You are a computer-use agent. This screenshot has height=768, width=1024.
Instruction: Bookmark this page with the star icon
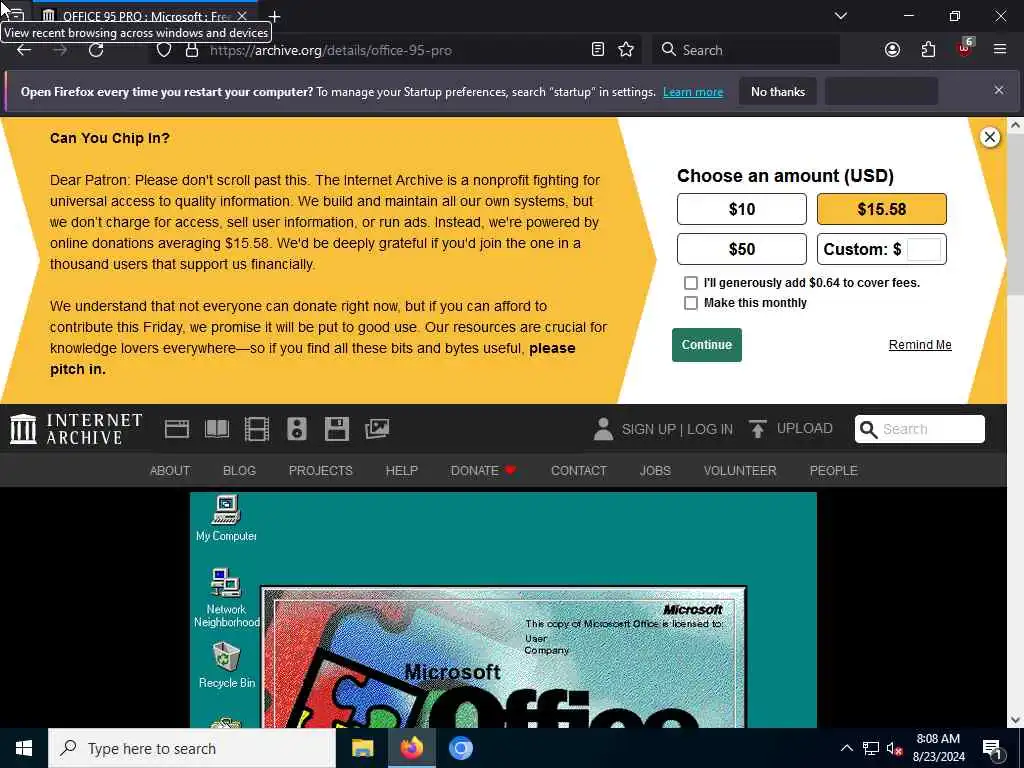coord(626,50)
